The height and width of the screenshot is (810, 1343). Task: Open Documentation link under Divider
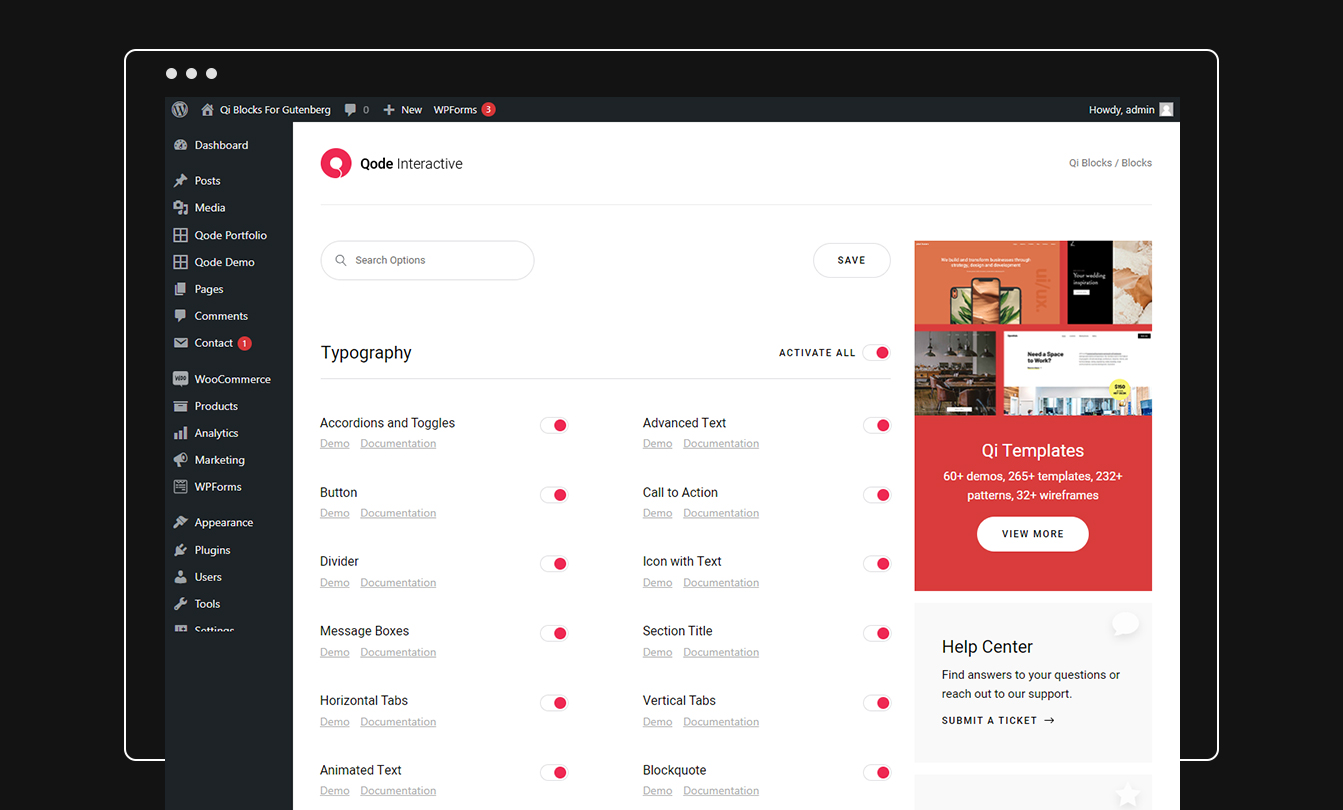[x=398, y=583]
